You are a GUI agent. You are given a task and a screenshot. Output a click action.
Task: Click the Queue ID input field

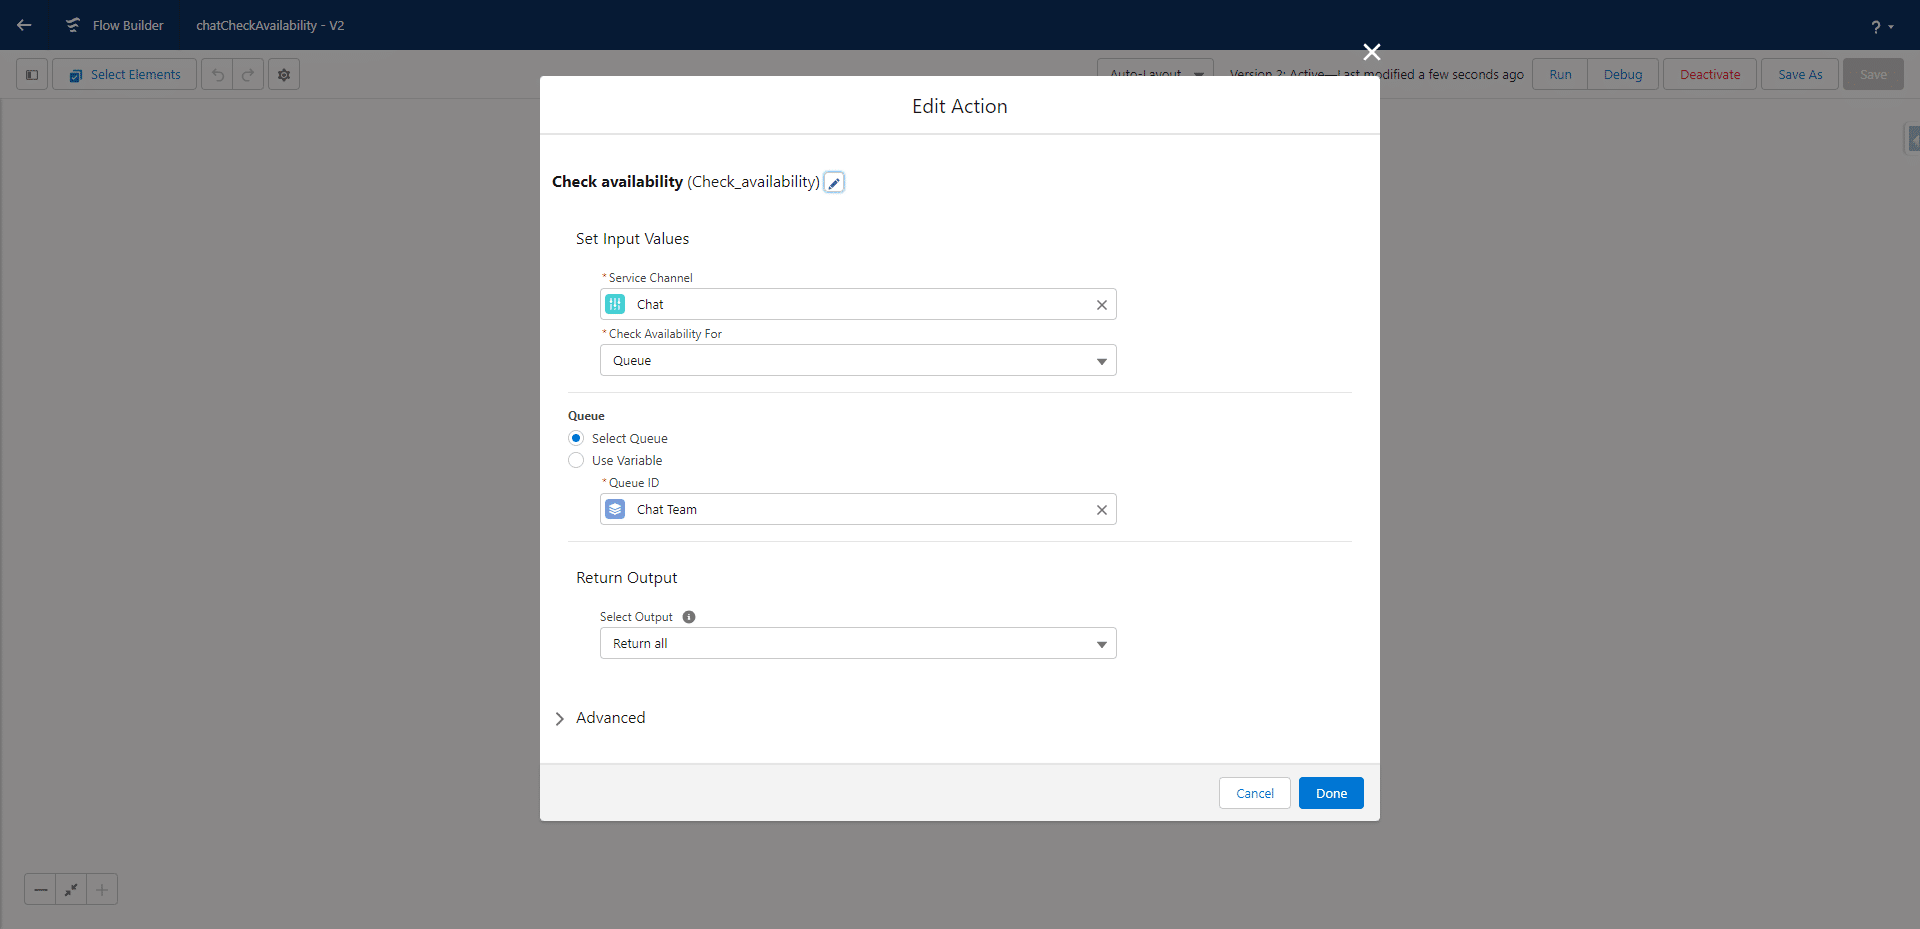[858, 509]
